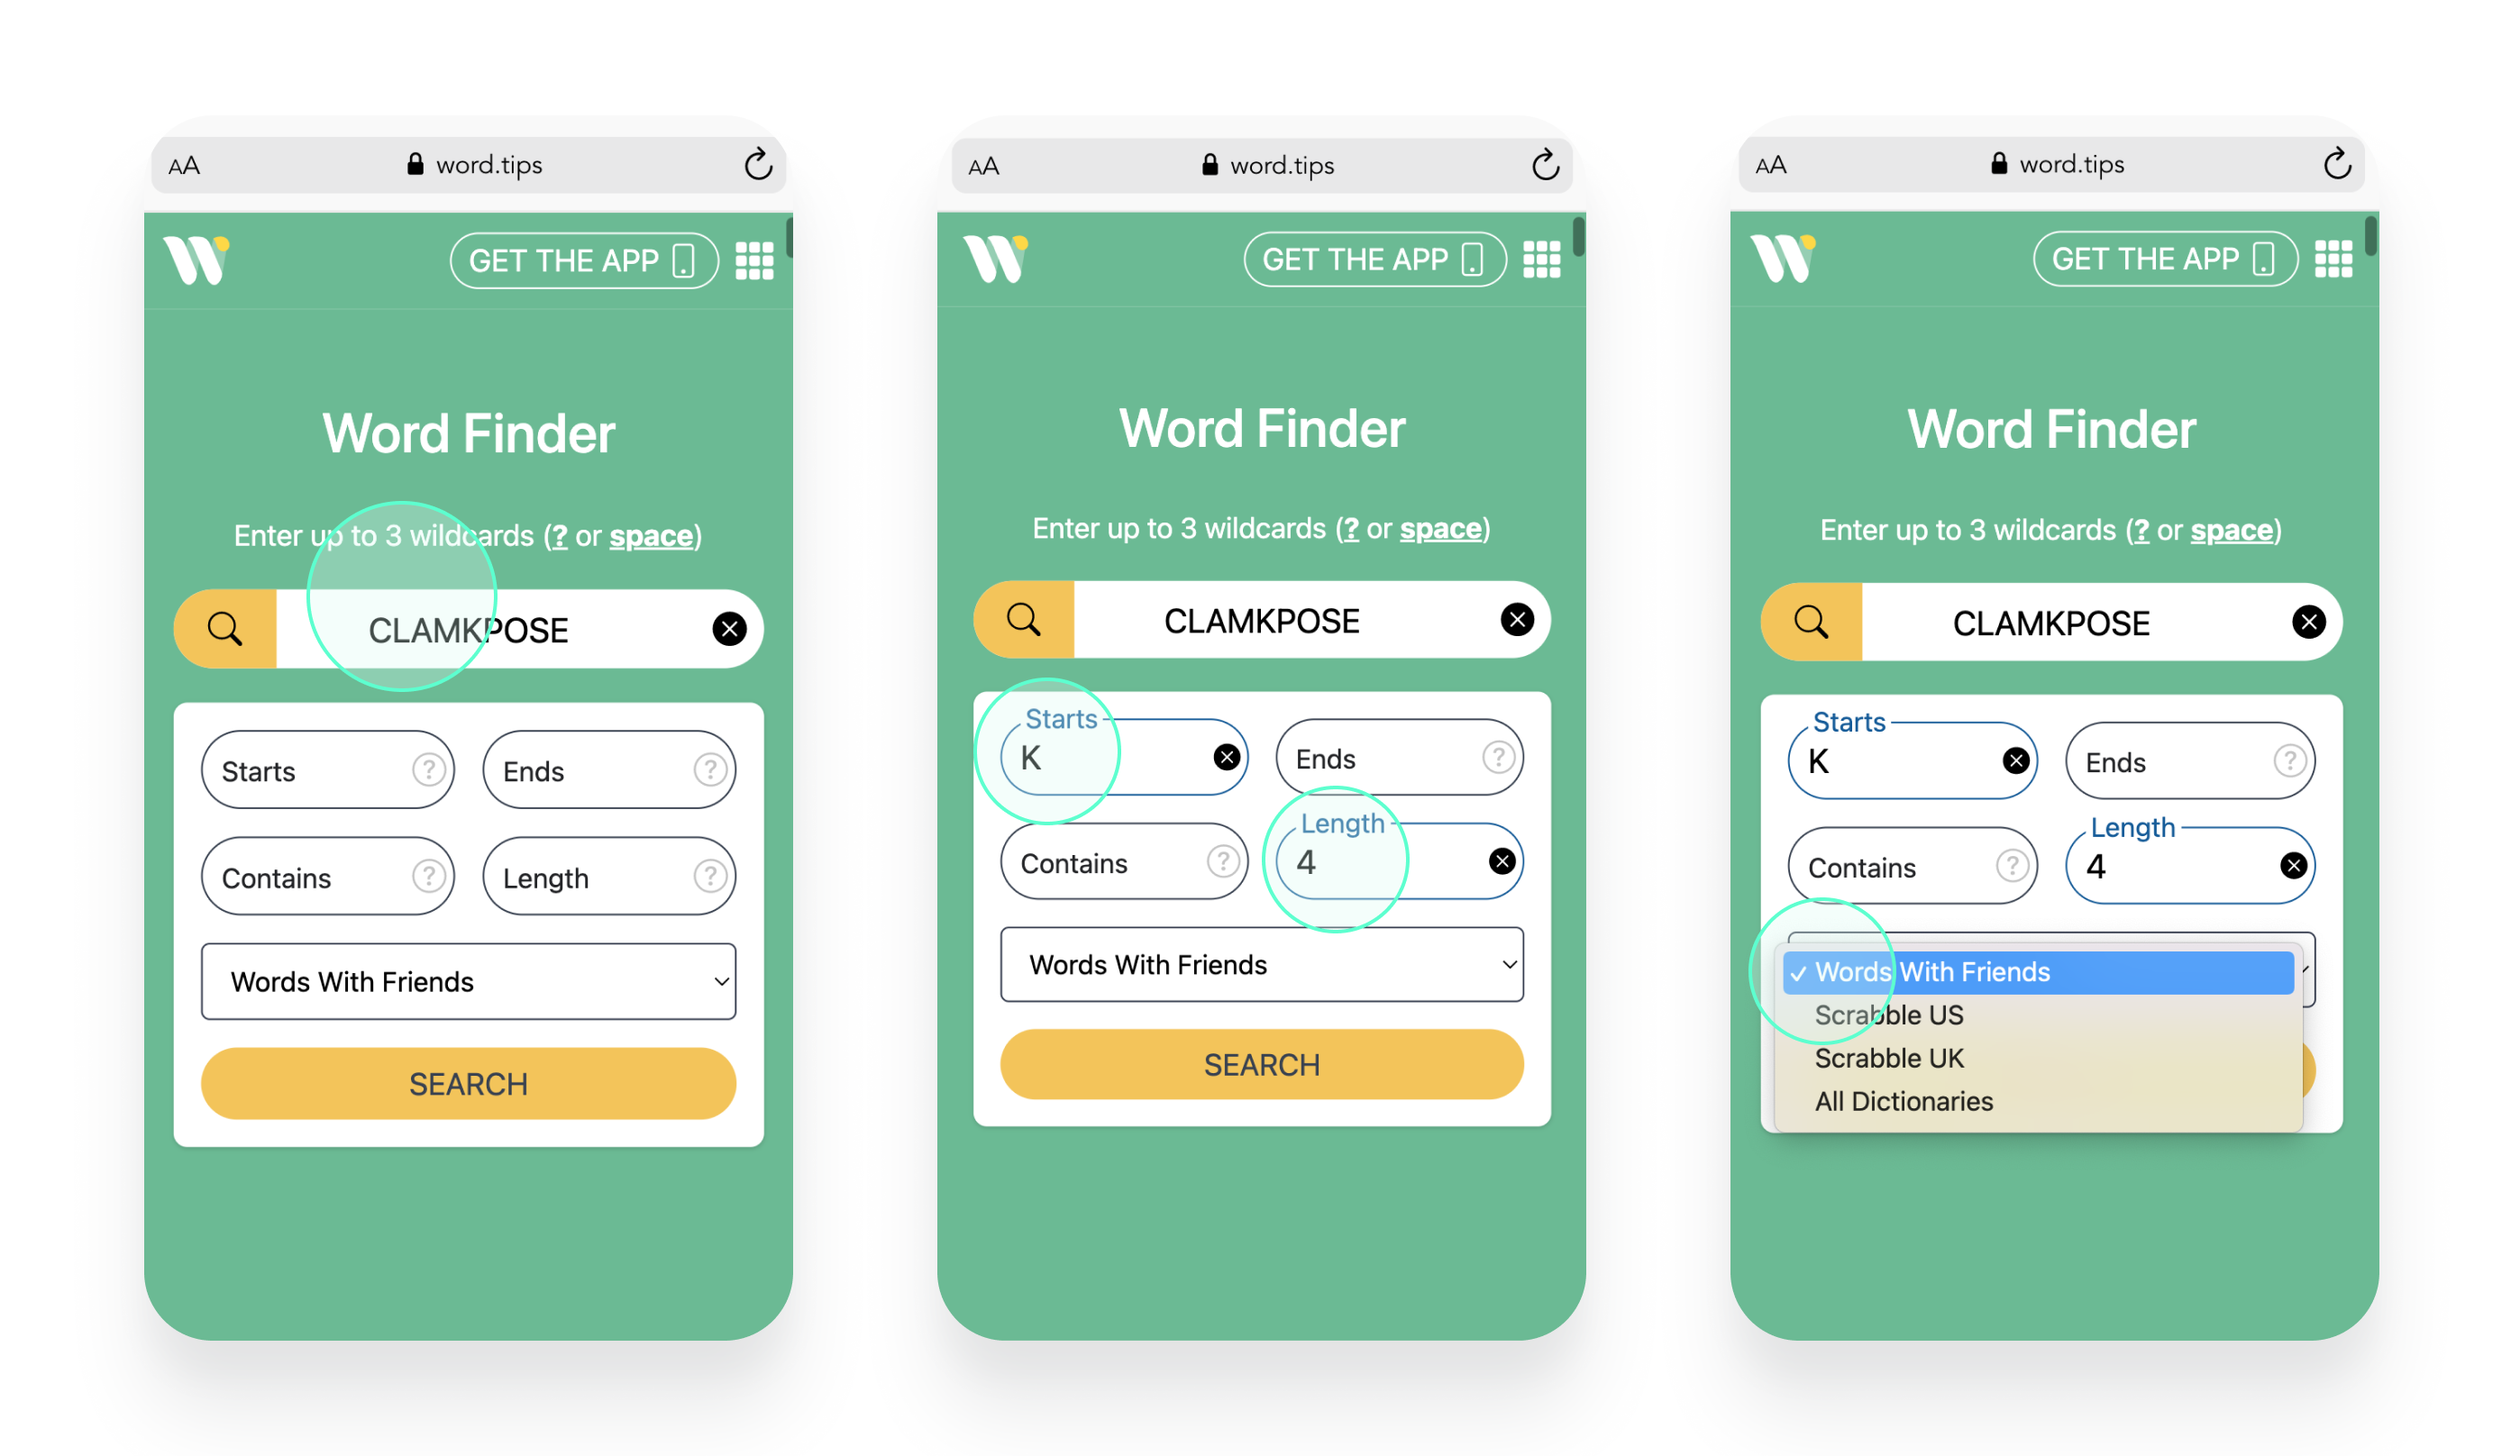Click SEARCH button to find words
The height and width of the screenshot is (1456, 2520).
pyautogui.click(x=1258, y=1062)
